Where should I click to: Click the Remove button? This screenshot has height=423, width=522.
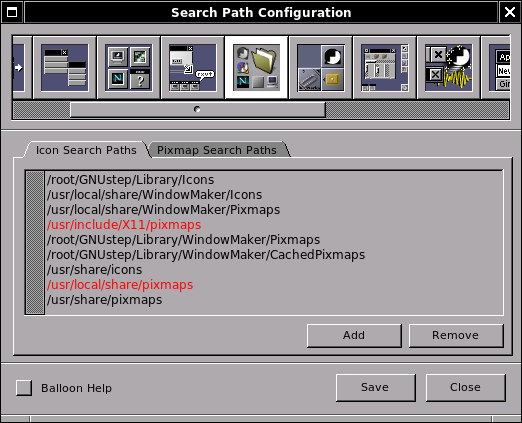pos(456,335)
